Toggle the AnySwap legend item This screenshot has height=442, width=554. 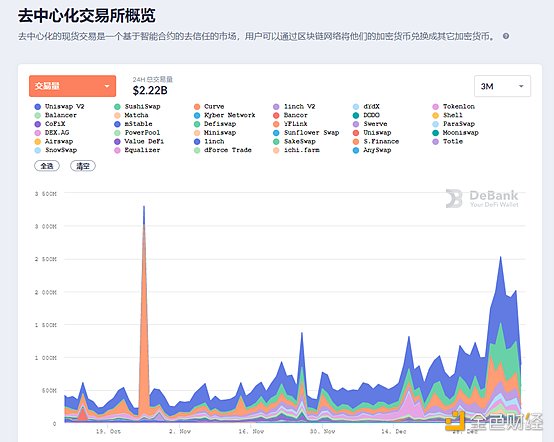372,150
